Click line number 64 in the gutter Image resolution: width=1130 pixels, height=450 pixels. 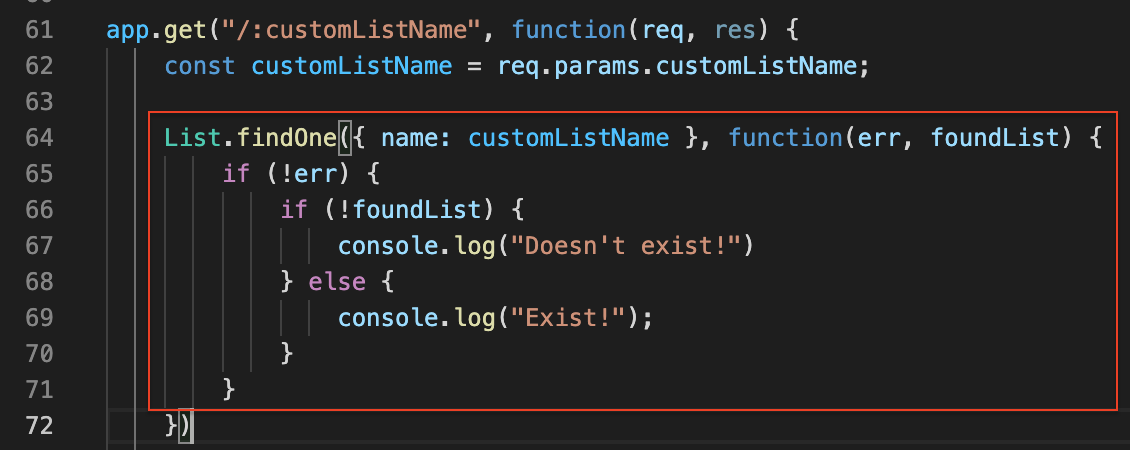point(39,138)
